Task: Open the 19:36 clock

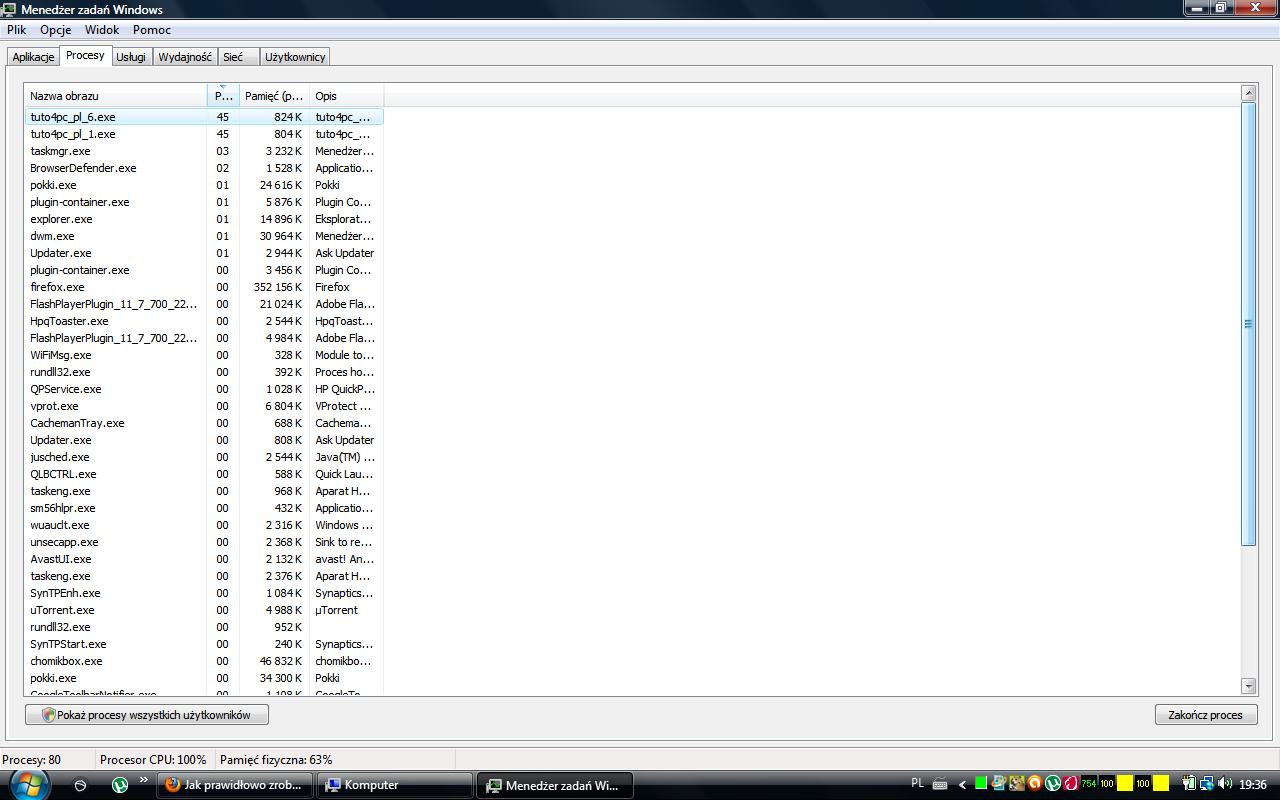Action: tap(1253, 785)
